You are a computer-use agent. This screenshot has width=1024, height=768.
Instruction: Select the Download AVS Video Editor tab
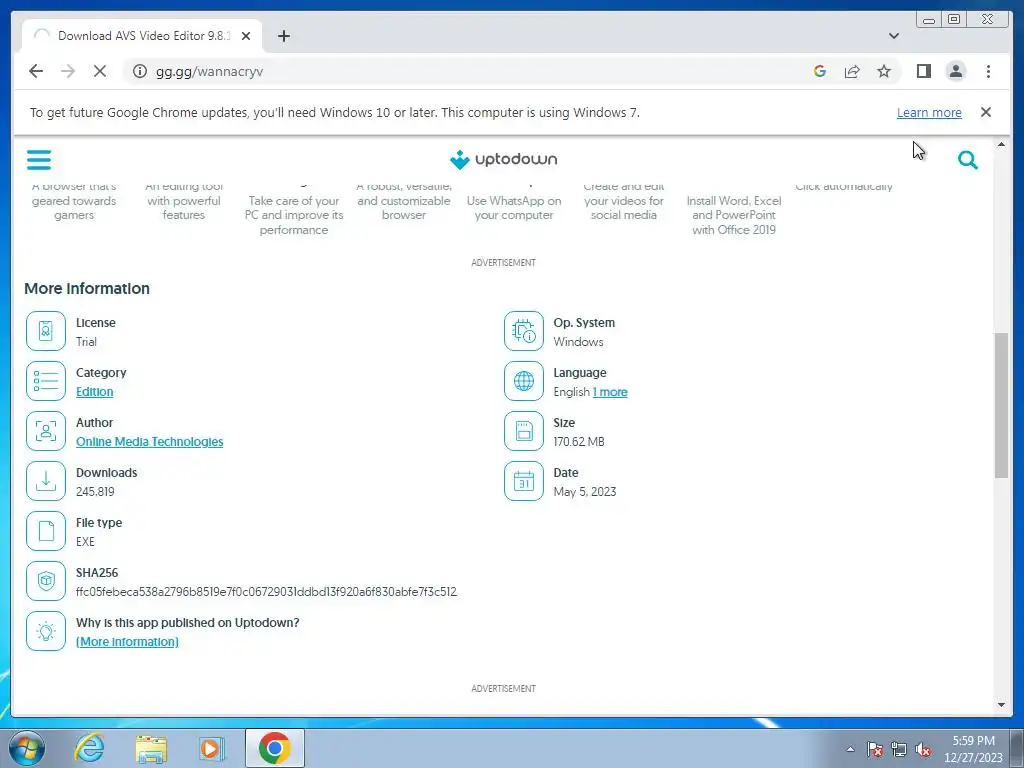pos(142,36)
